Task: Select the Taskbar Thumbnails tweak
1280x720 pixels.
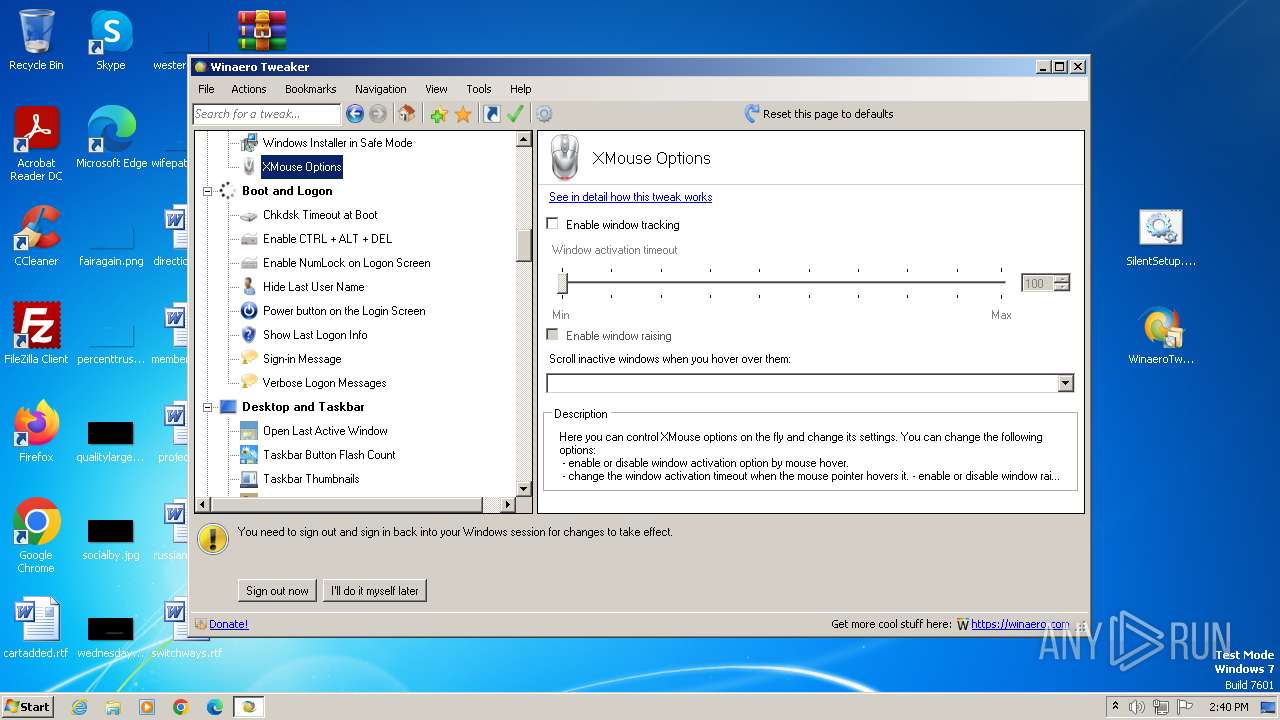Action: point(311,479)
